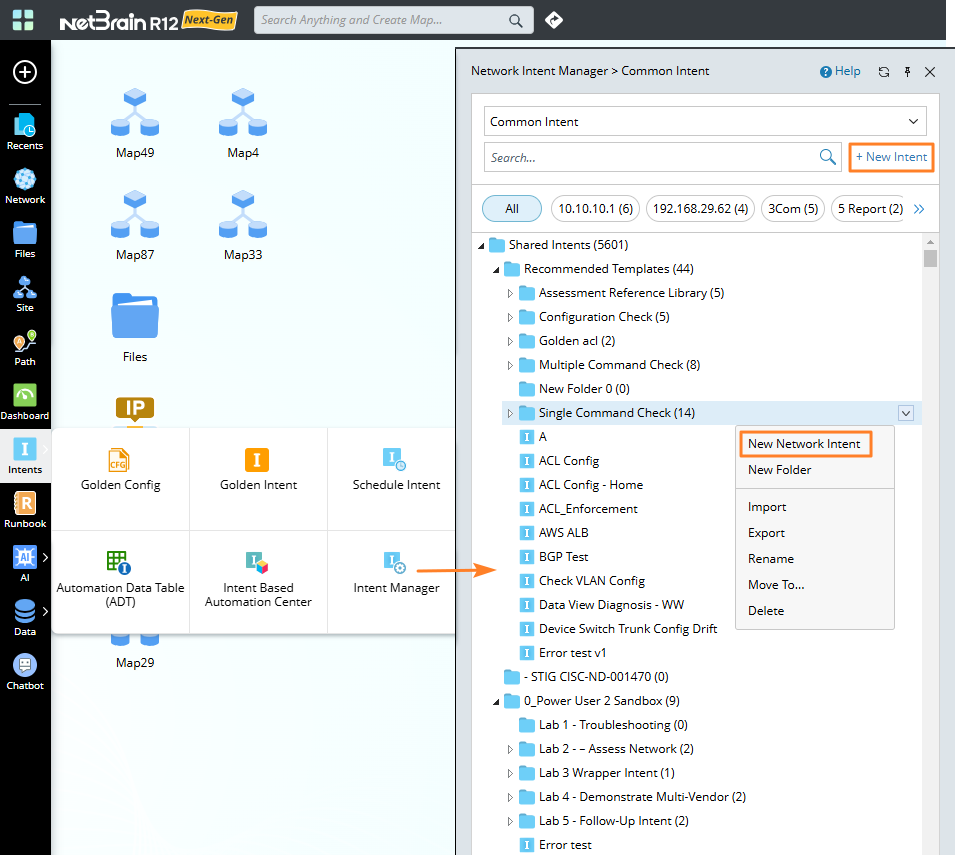Image resolution: width=956 pixels, height=855 pixels.
Task: Filter by 5 Report (2) tag
Action: (870, 209)
